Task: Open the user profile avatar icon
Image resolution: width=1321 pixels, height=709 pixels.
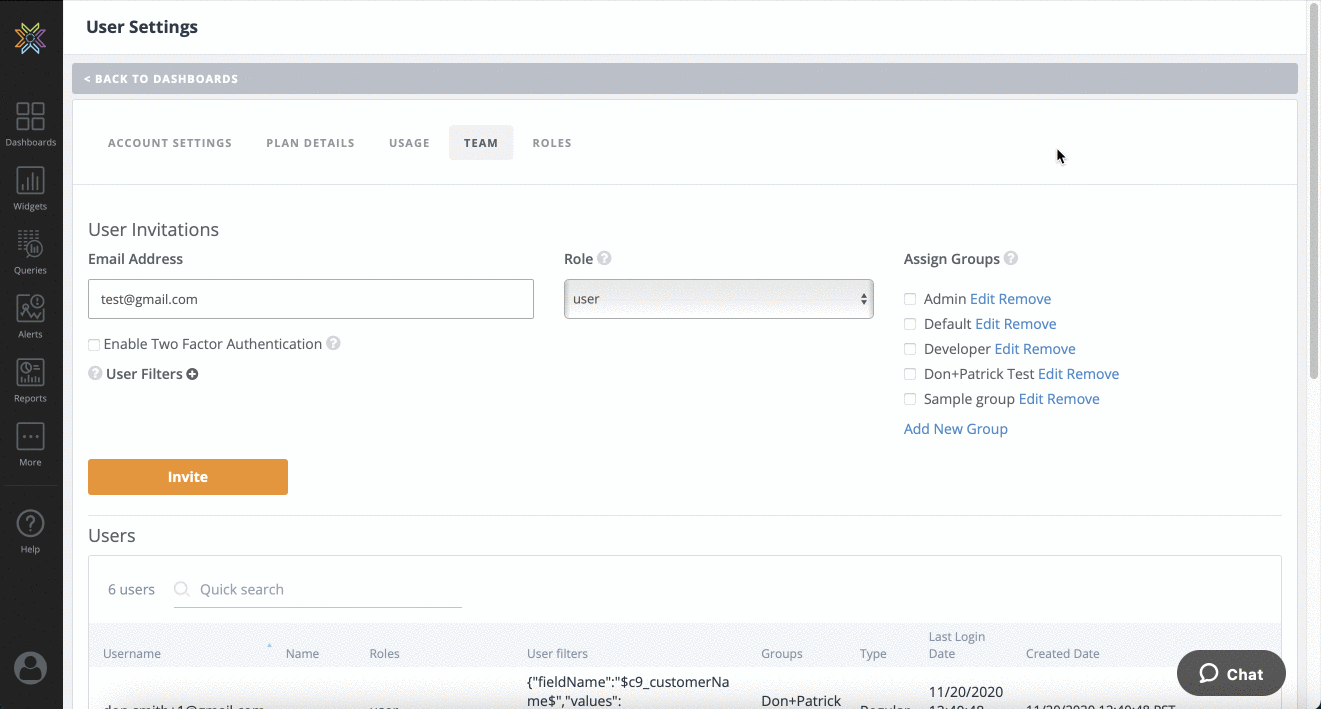Action: [x=31, y=667]
